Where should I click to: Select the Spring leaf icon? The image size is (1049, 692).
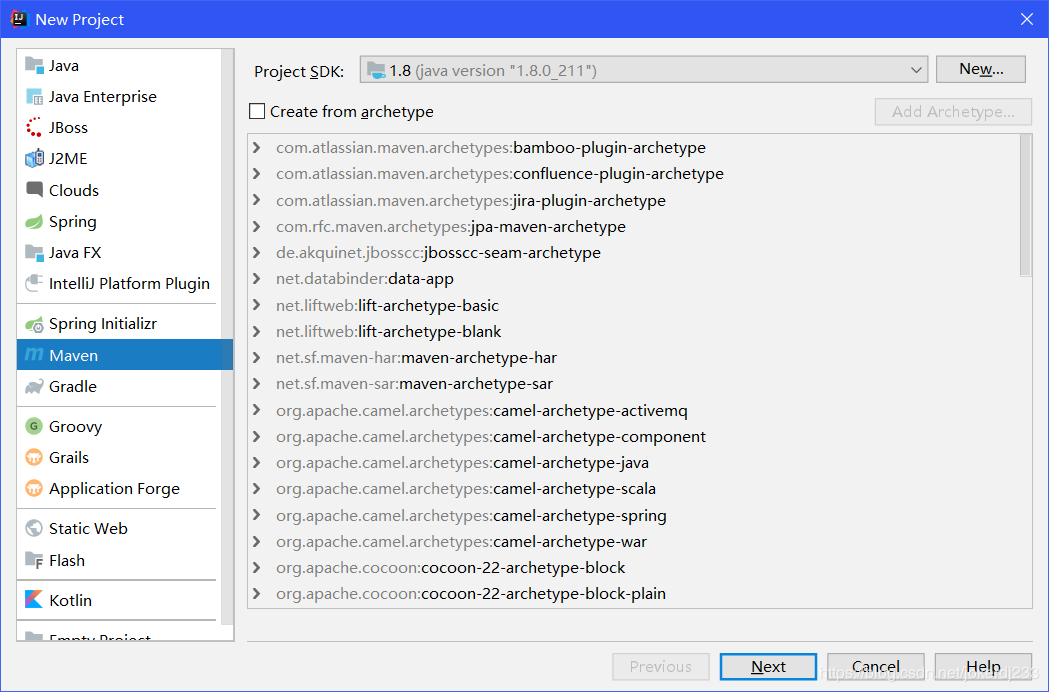pyautogui.click(x=34, y=222)
